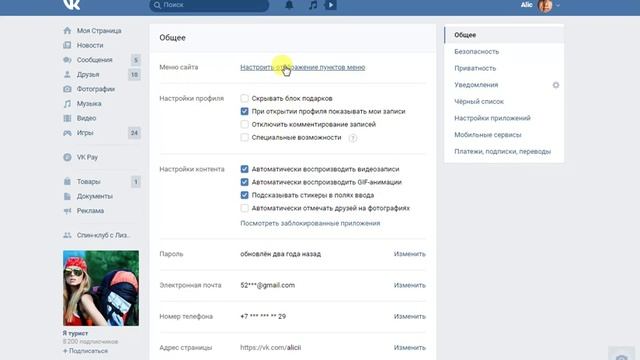Click Изменить next to Пароль
The height and width of the screenshot is (360, 640).
pyautogui.click(x=409, y=254)
